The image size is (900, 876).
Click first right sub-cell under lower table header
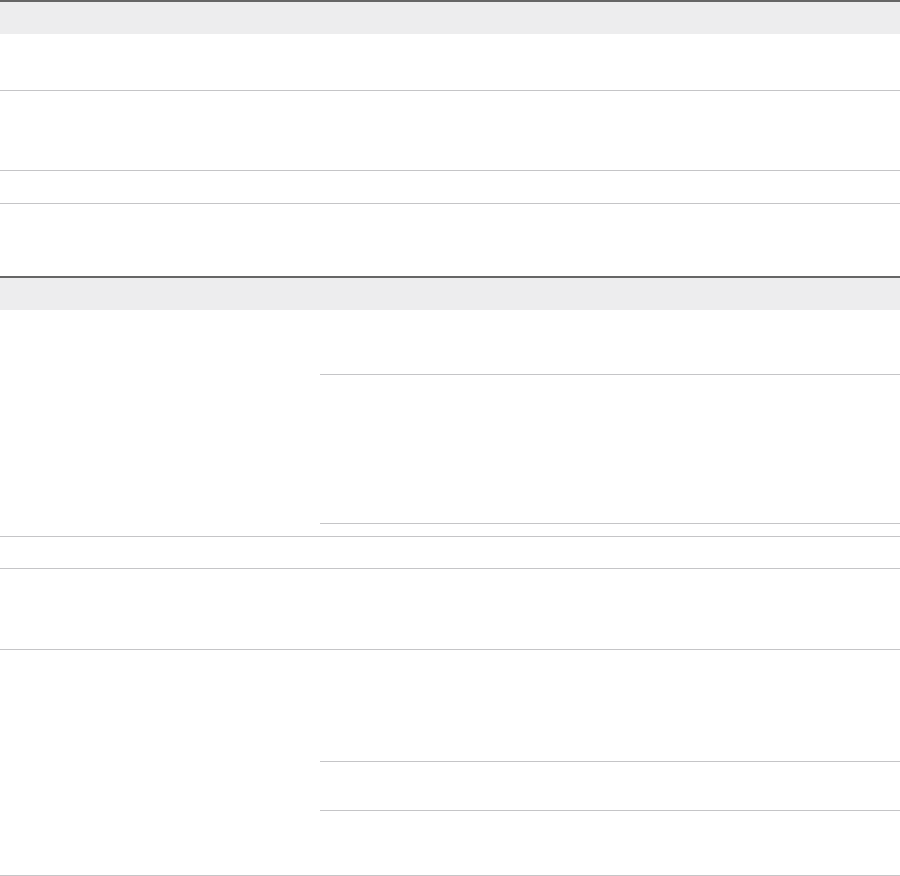608,343
